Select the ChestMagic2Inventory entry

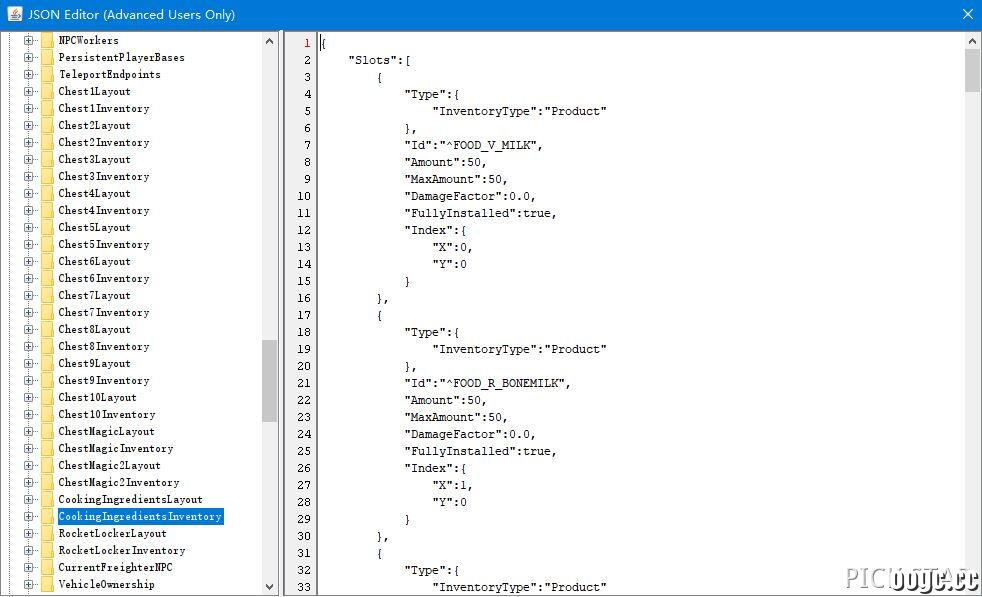pos(118,482)
